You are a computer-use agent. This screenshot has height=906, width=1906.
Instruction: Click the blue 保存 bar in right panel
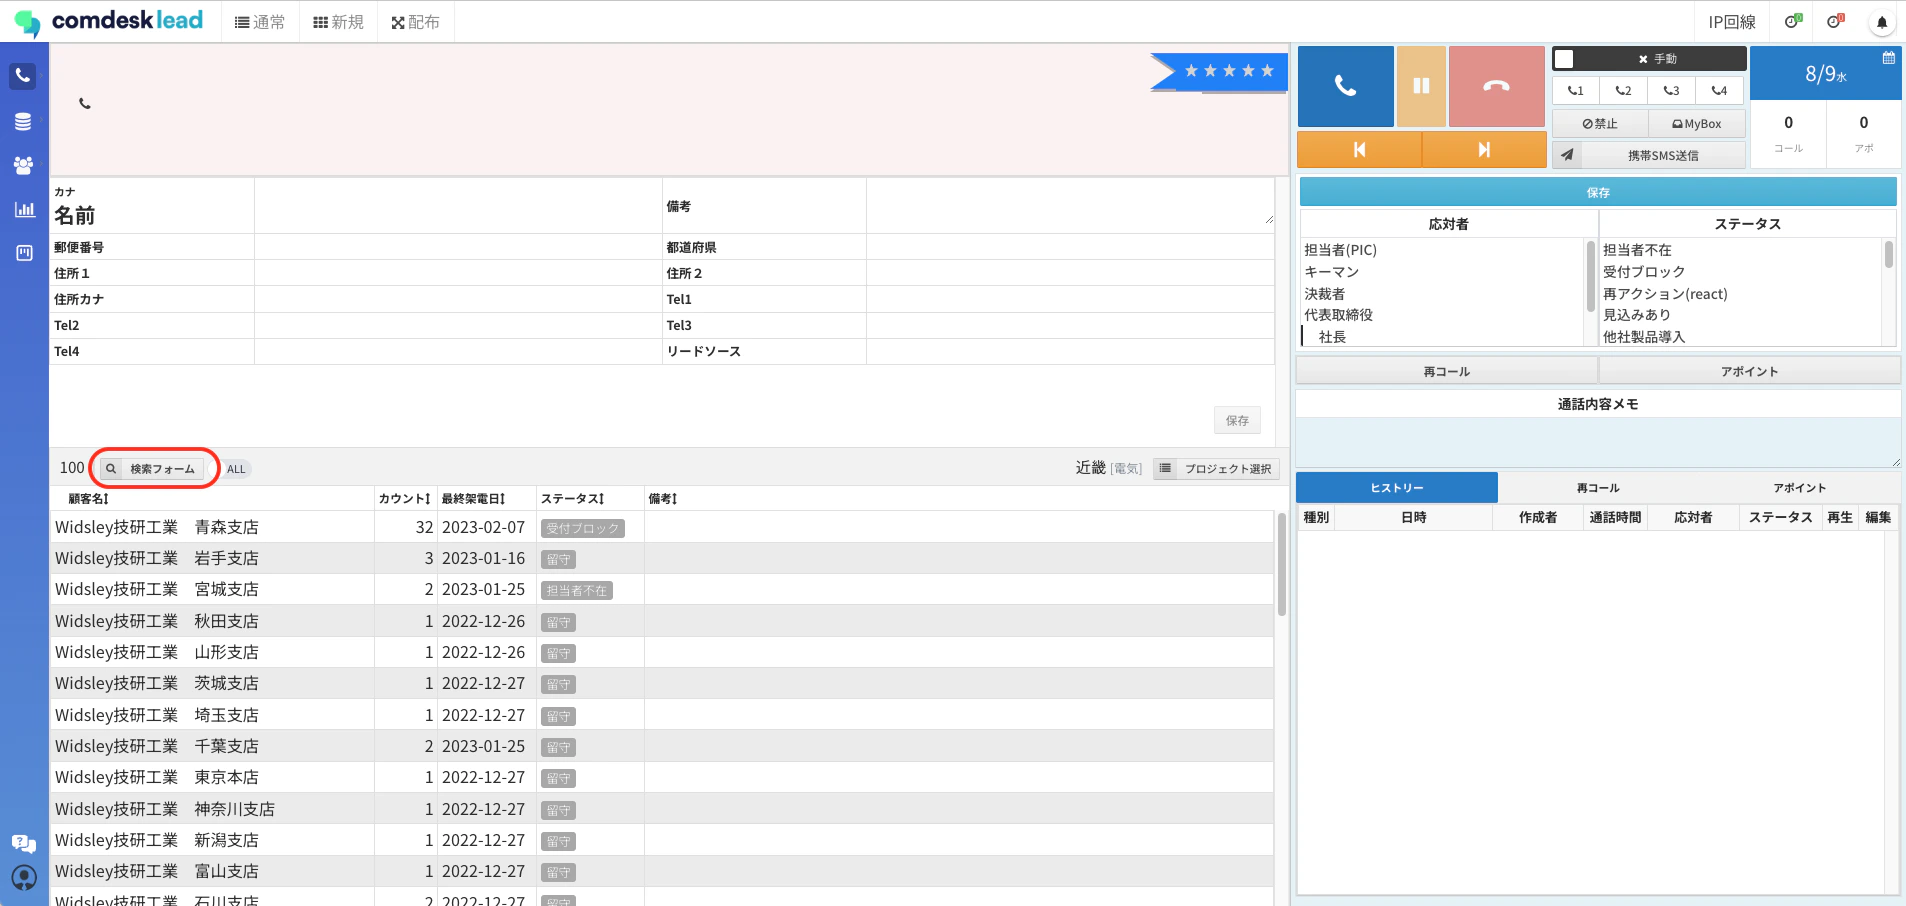pyautogui.click(x=1598, y=192)
